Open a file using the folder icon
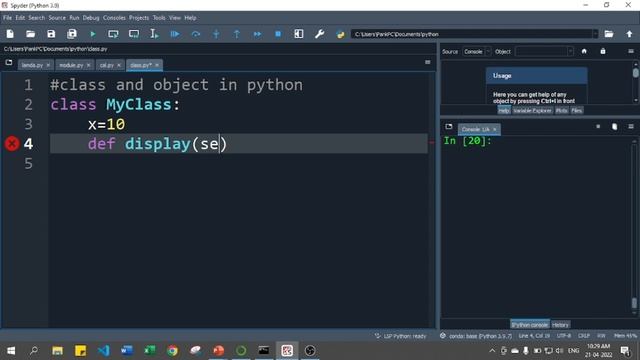The width and height of the screenshot is (640, 360). pyautogui.click(x=31, y=34)
